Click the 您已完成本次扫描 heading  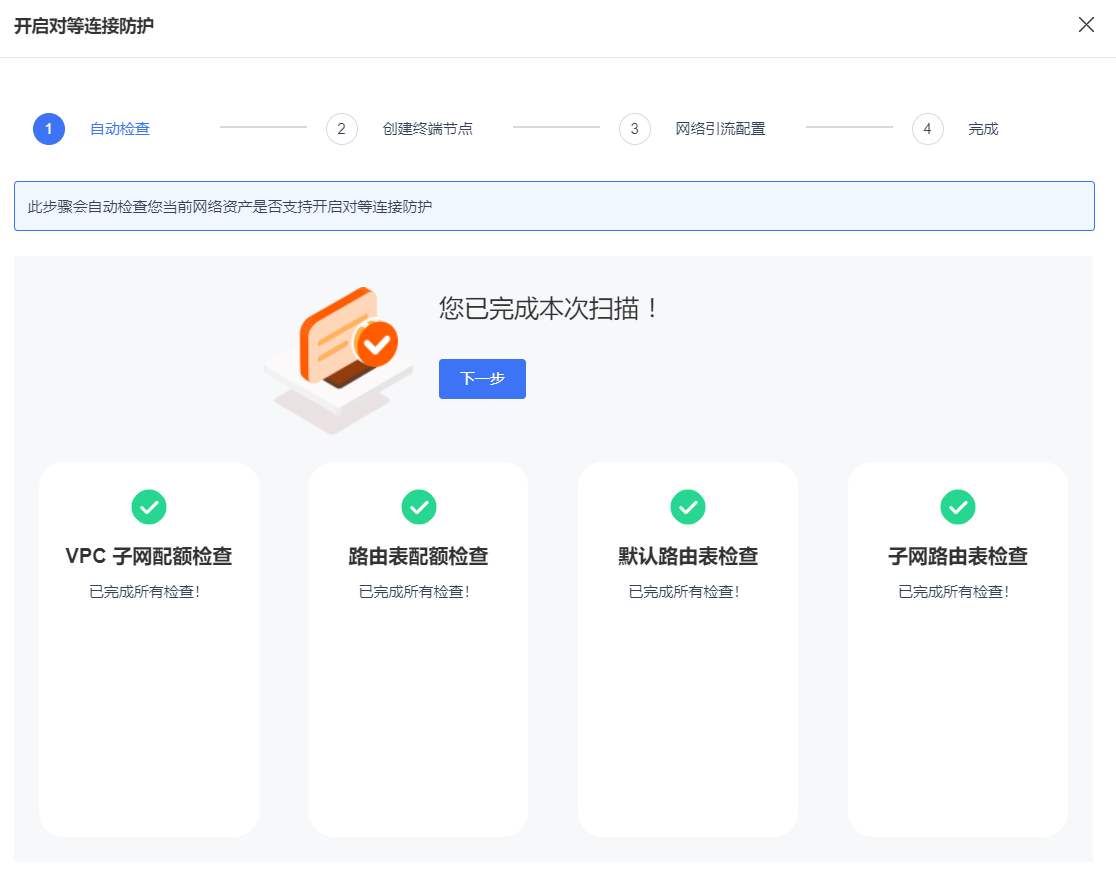pyautogui.click(x=550, y=308)
